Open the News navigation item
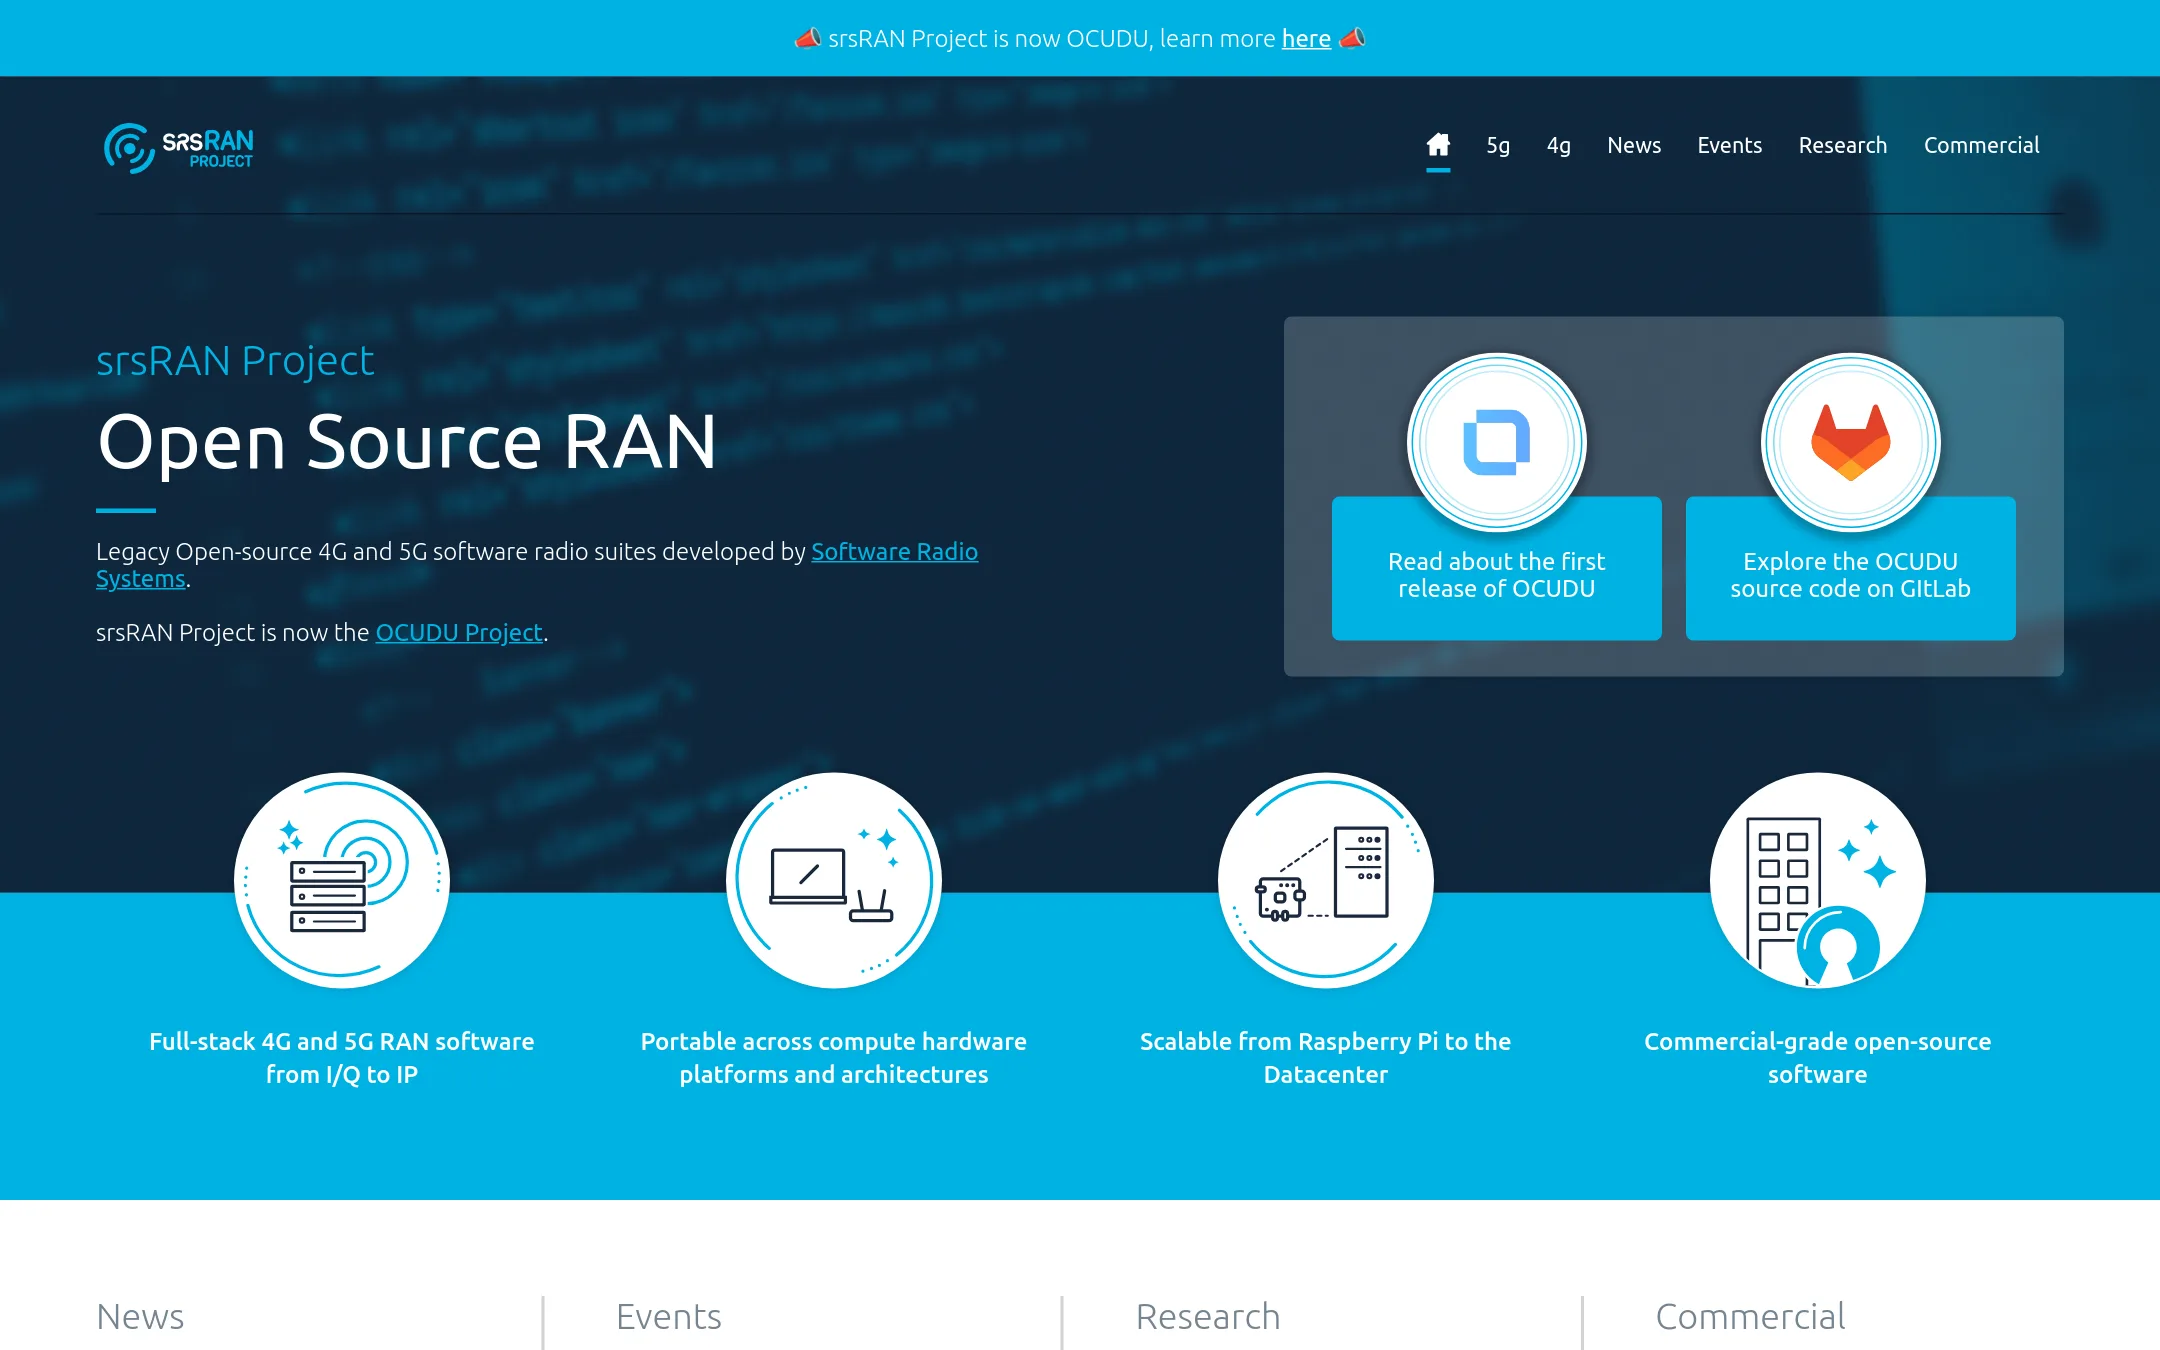The image size is (2160, 1350). 1634,145
